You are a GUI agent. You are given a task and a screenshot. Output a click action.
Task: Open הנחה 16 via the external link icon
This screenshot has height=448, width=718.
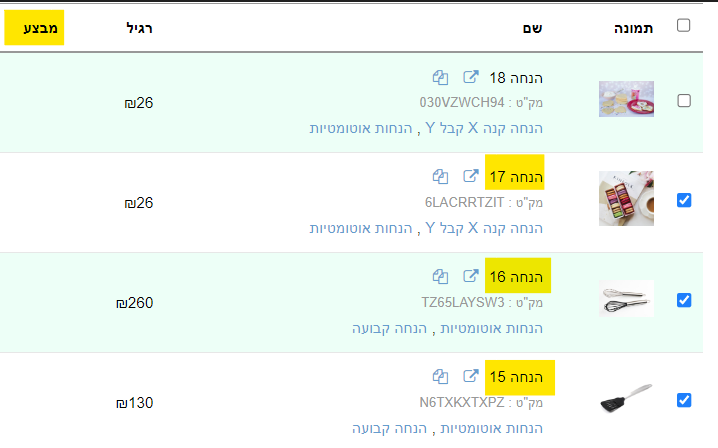(470, 276)
